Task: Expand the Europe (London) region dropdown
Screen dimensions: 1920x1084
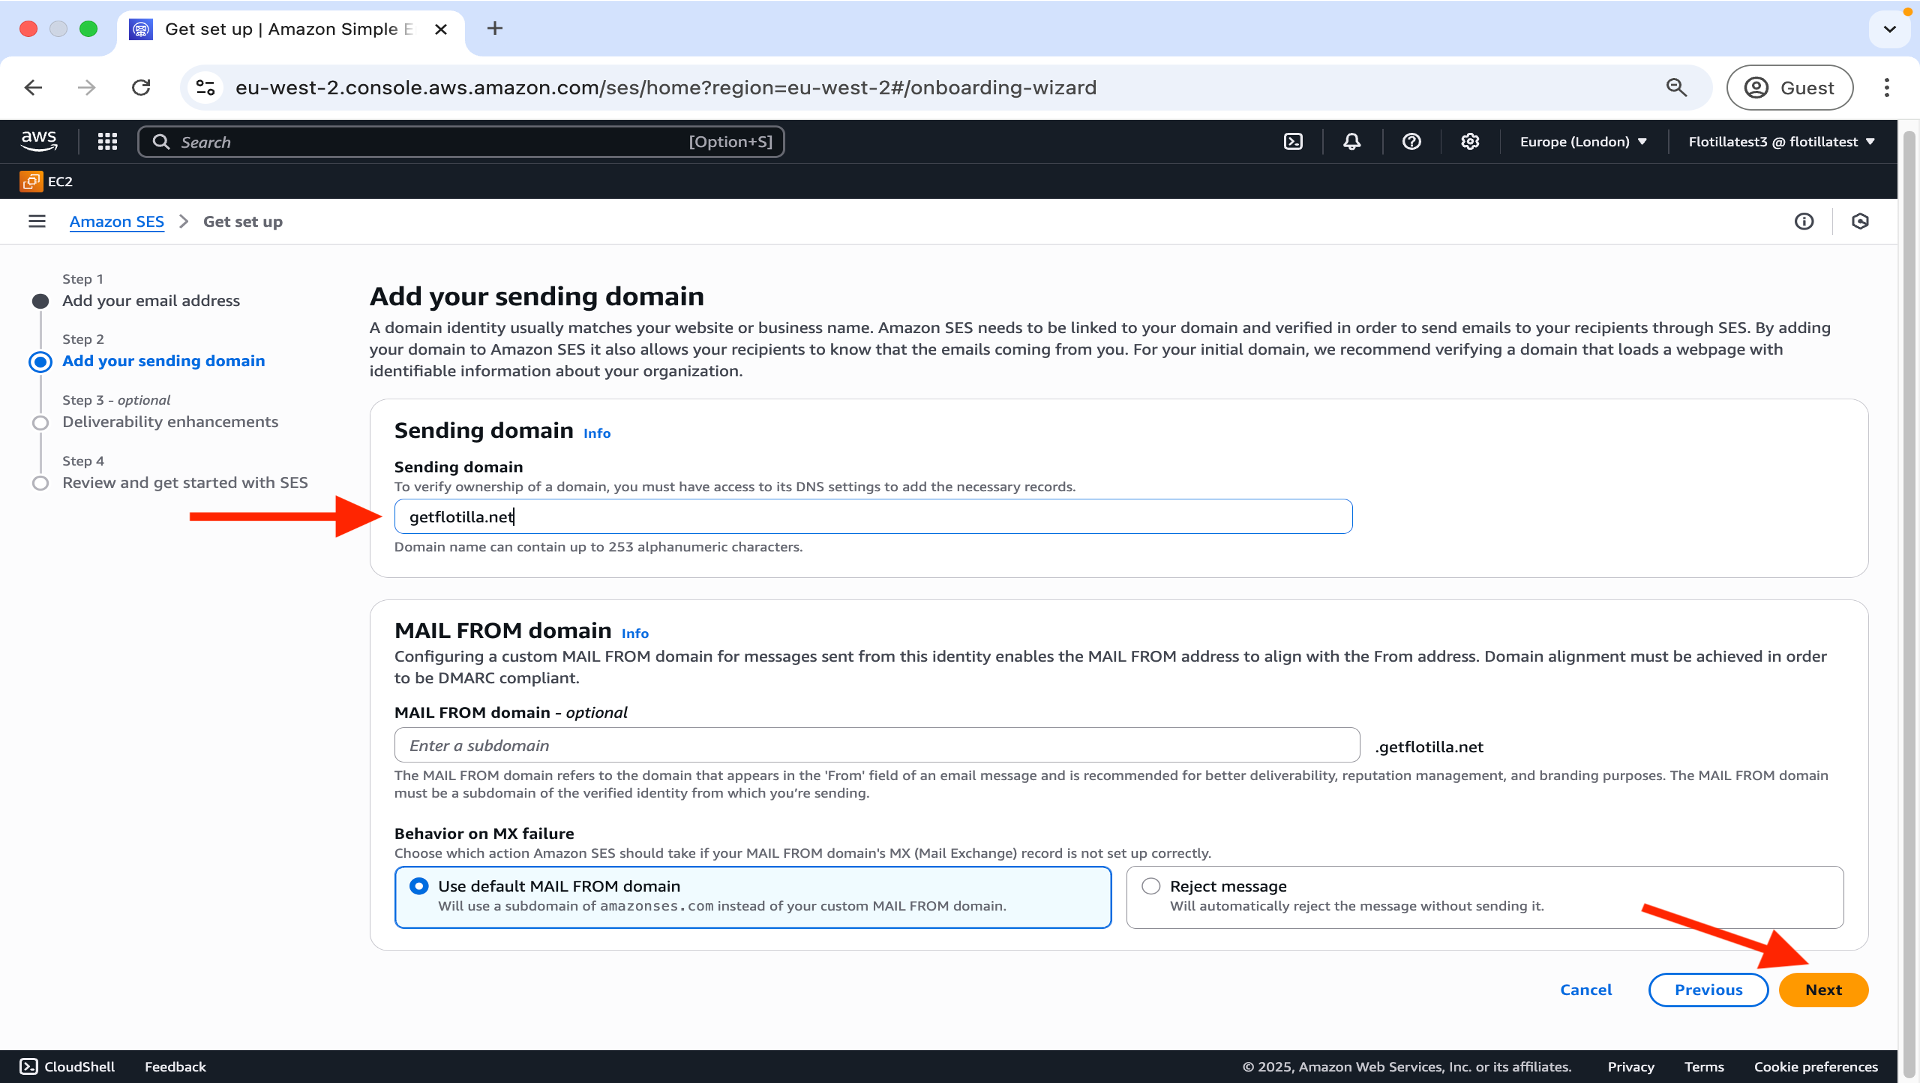Action: click(1583, 142)
